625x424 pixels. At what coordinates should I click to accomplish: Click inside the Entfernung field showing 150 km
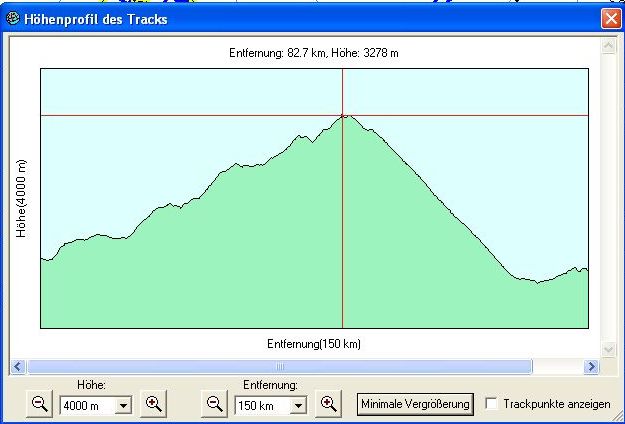point(260,405)
